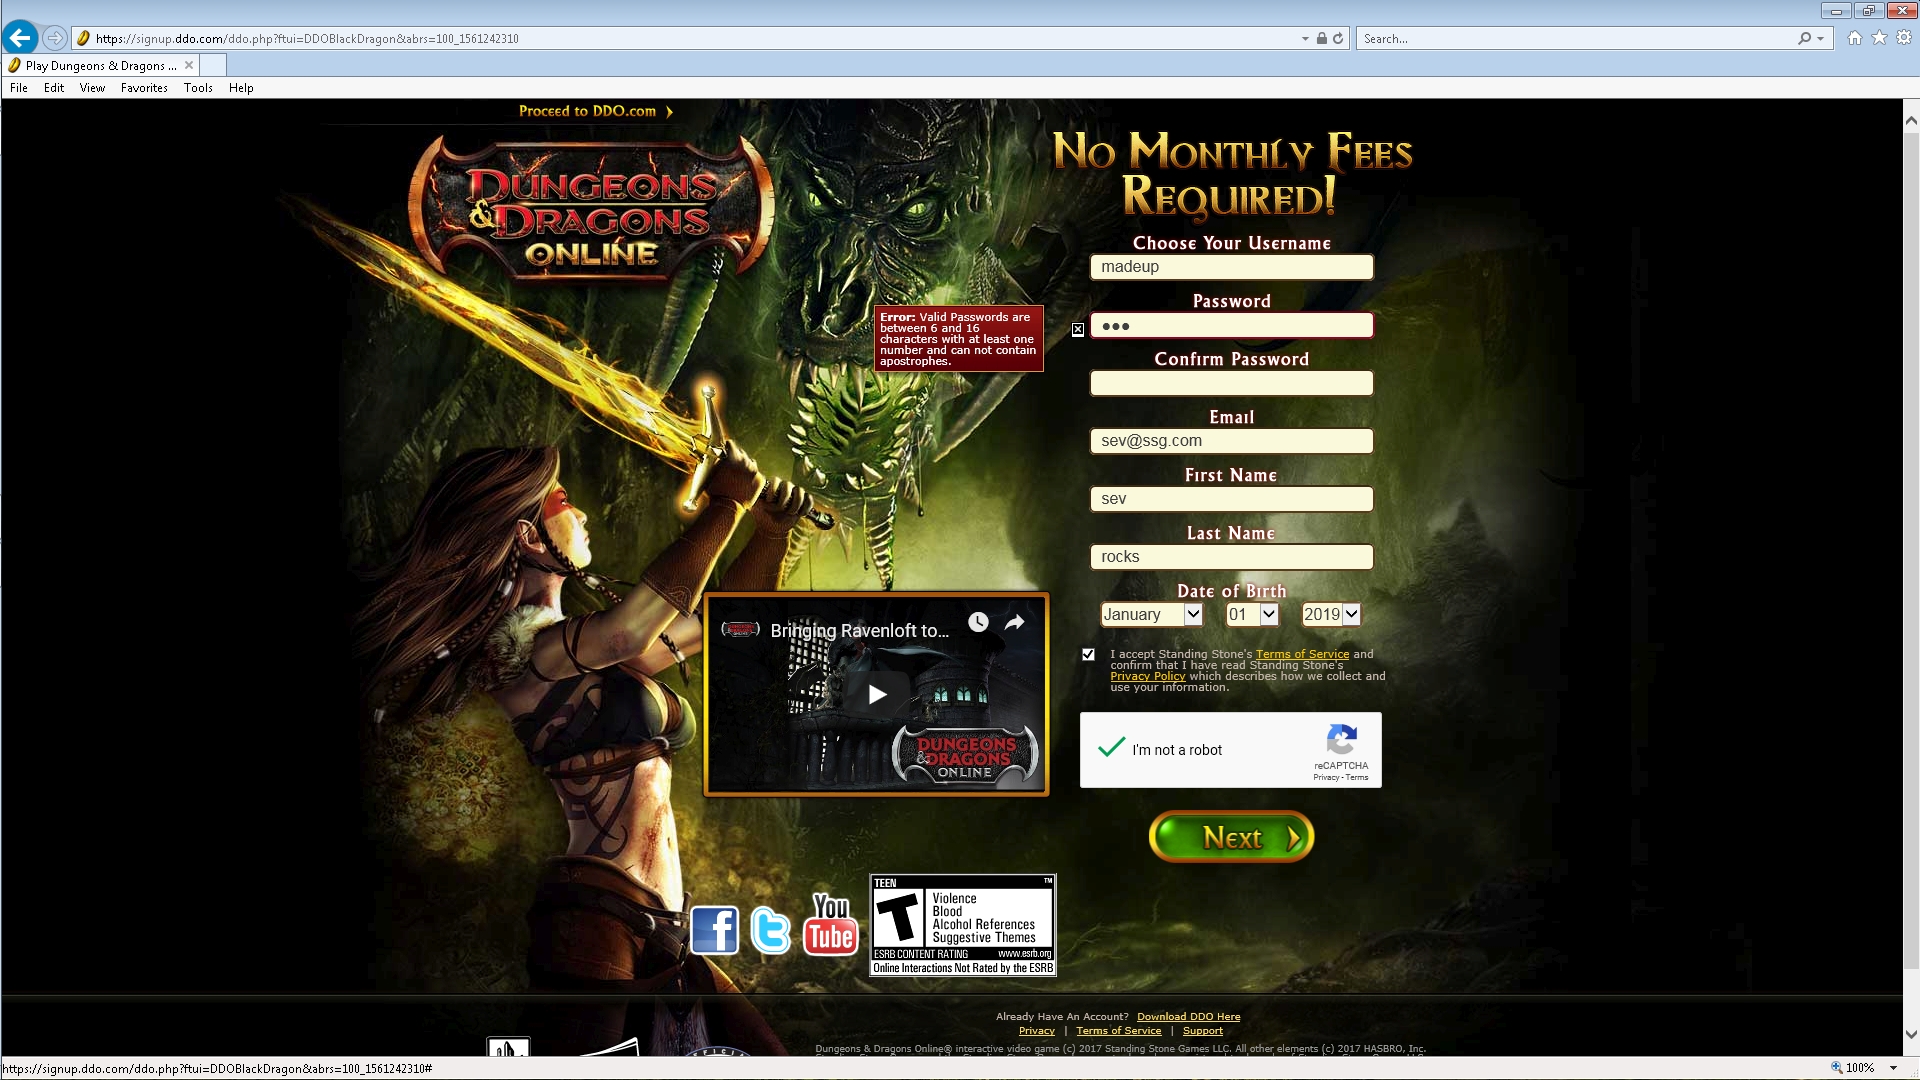Close the Play Dungeons & Dragons tab
This screenshot has width=1920, height=1080.
tap(189, 65)
